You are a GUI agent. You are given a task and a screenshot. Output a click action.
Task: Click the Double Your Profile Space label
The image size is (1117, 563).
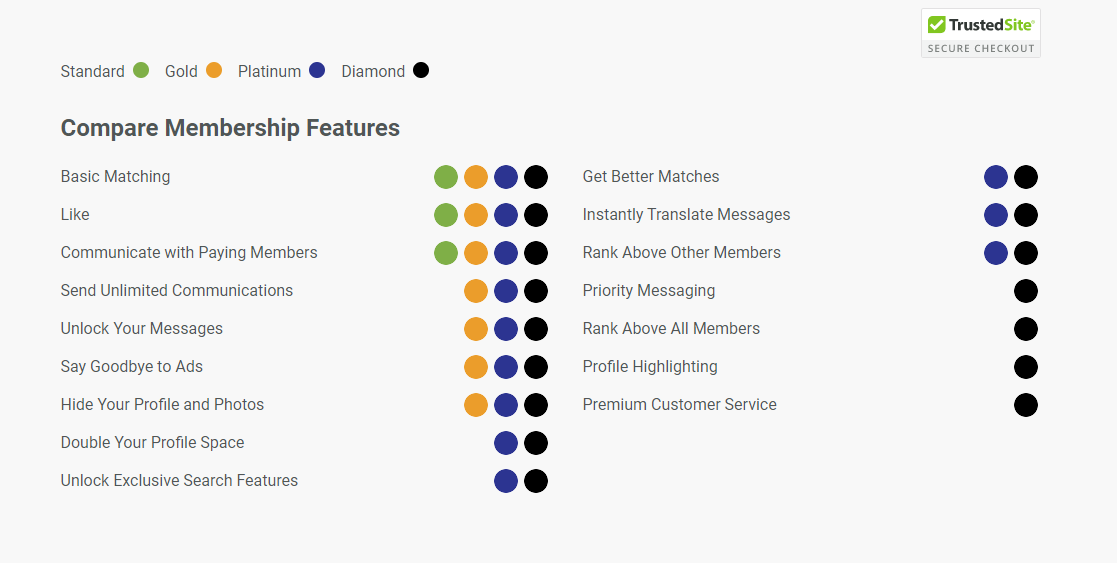(x=152, y=443)
